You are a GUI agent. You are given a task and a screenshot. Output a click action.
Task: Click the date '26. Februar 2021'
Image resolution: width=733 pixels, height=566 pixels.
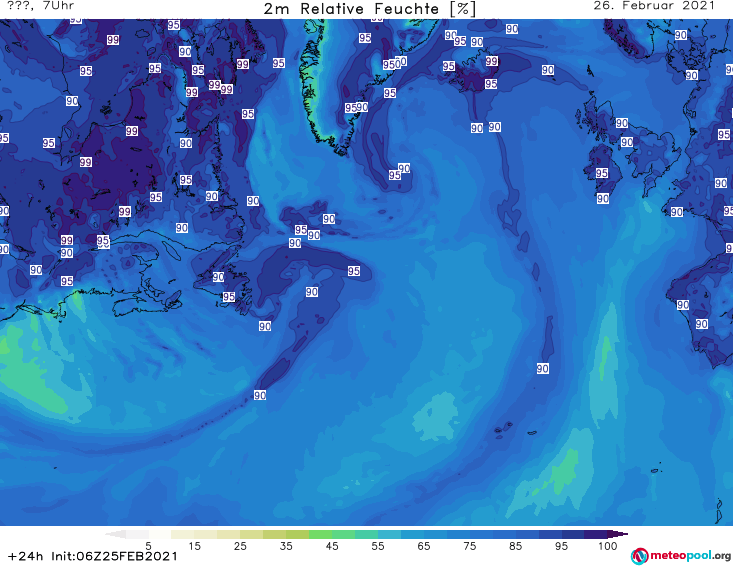tap(654, 6)
